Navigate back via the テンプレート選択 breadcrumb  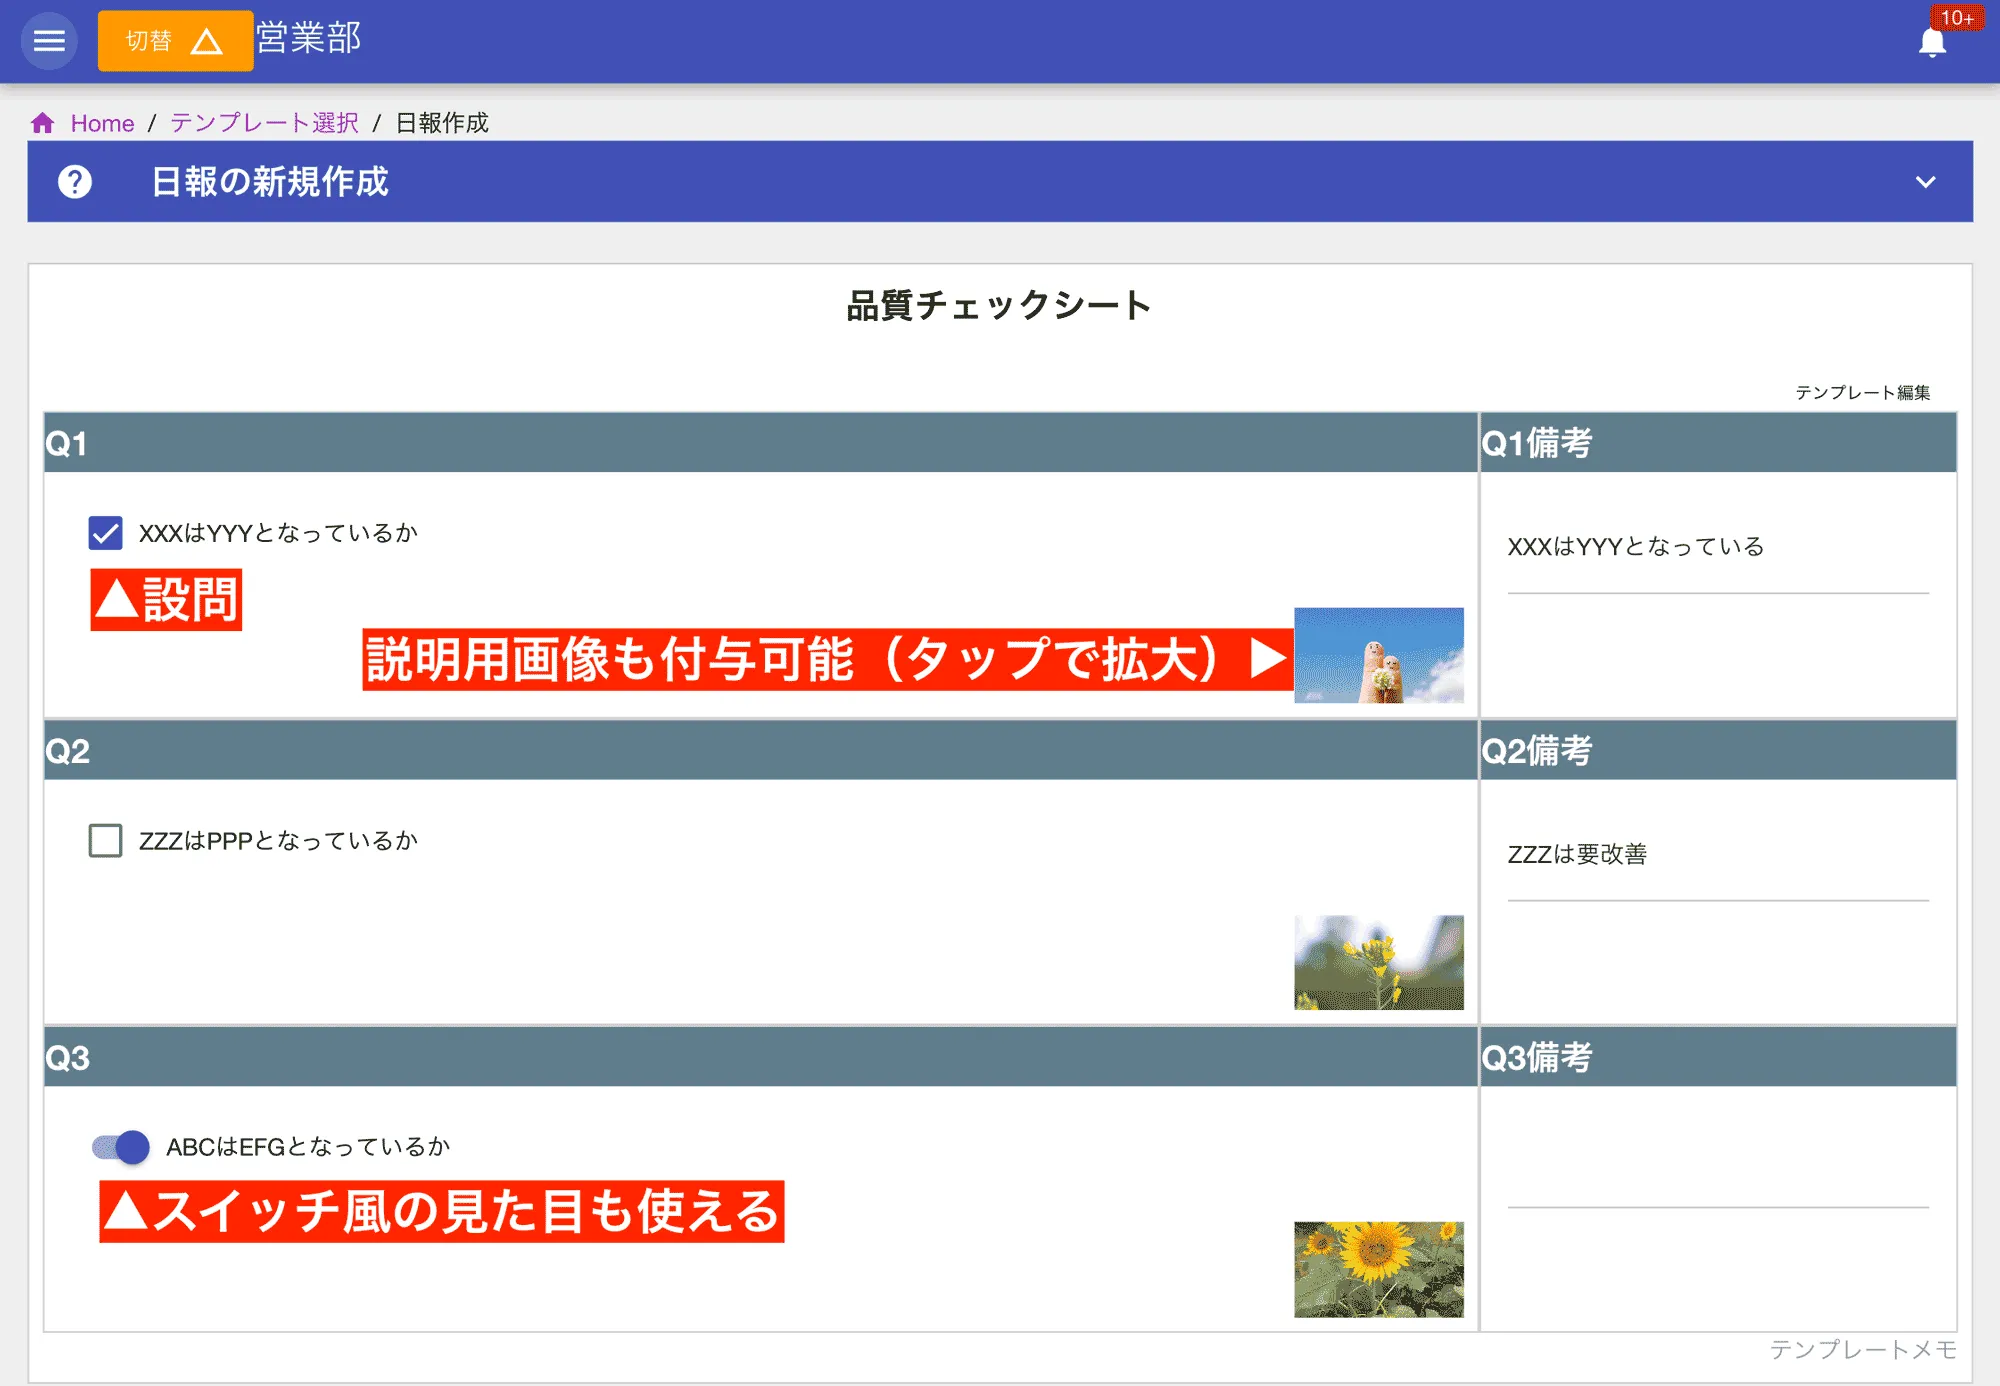click(262, 122)
